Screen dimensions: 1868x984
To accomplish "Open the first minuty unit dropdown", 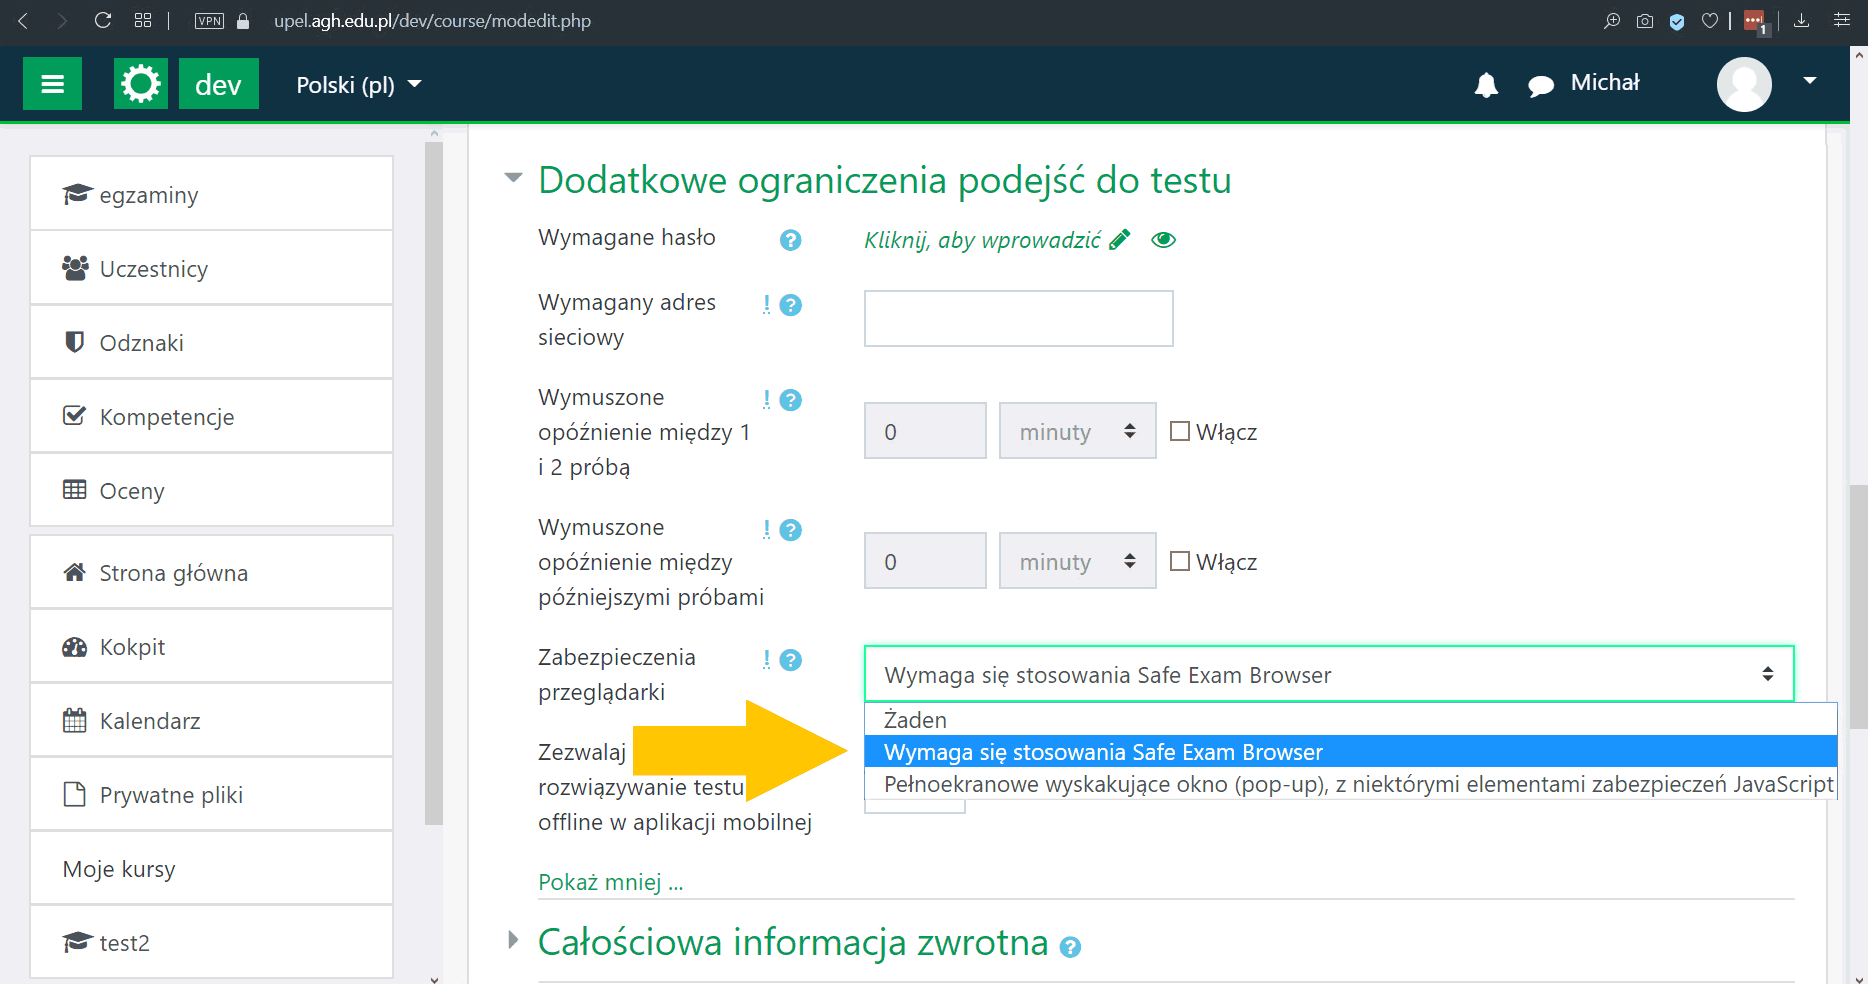I will [1077, 430].
